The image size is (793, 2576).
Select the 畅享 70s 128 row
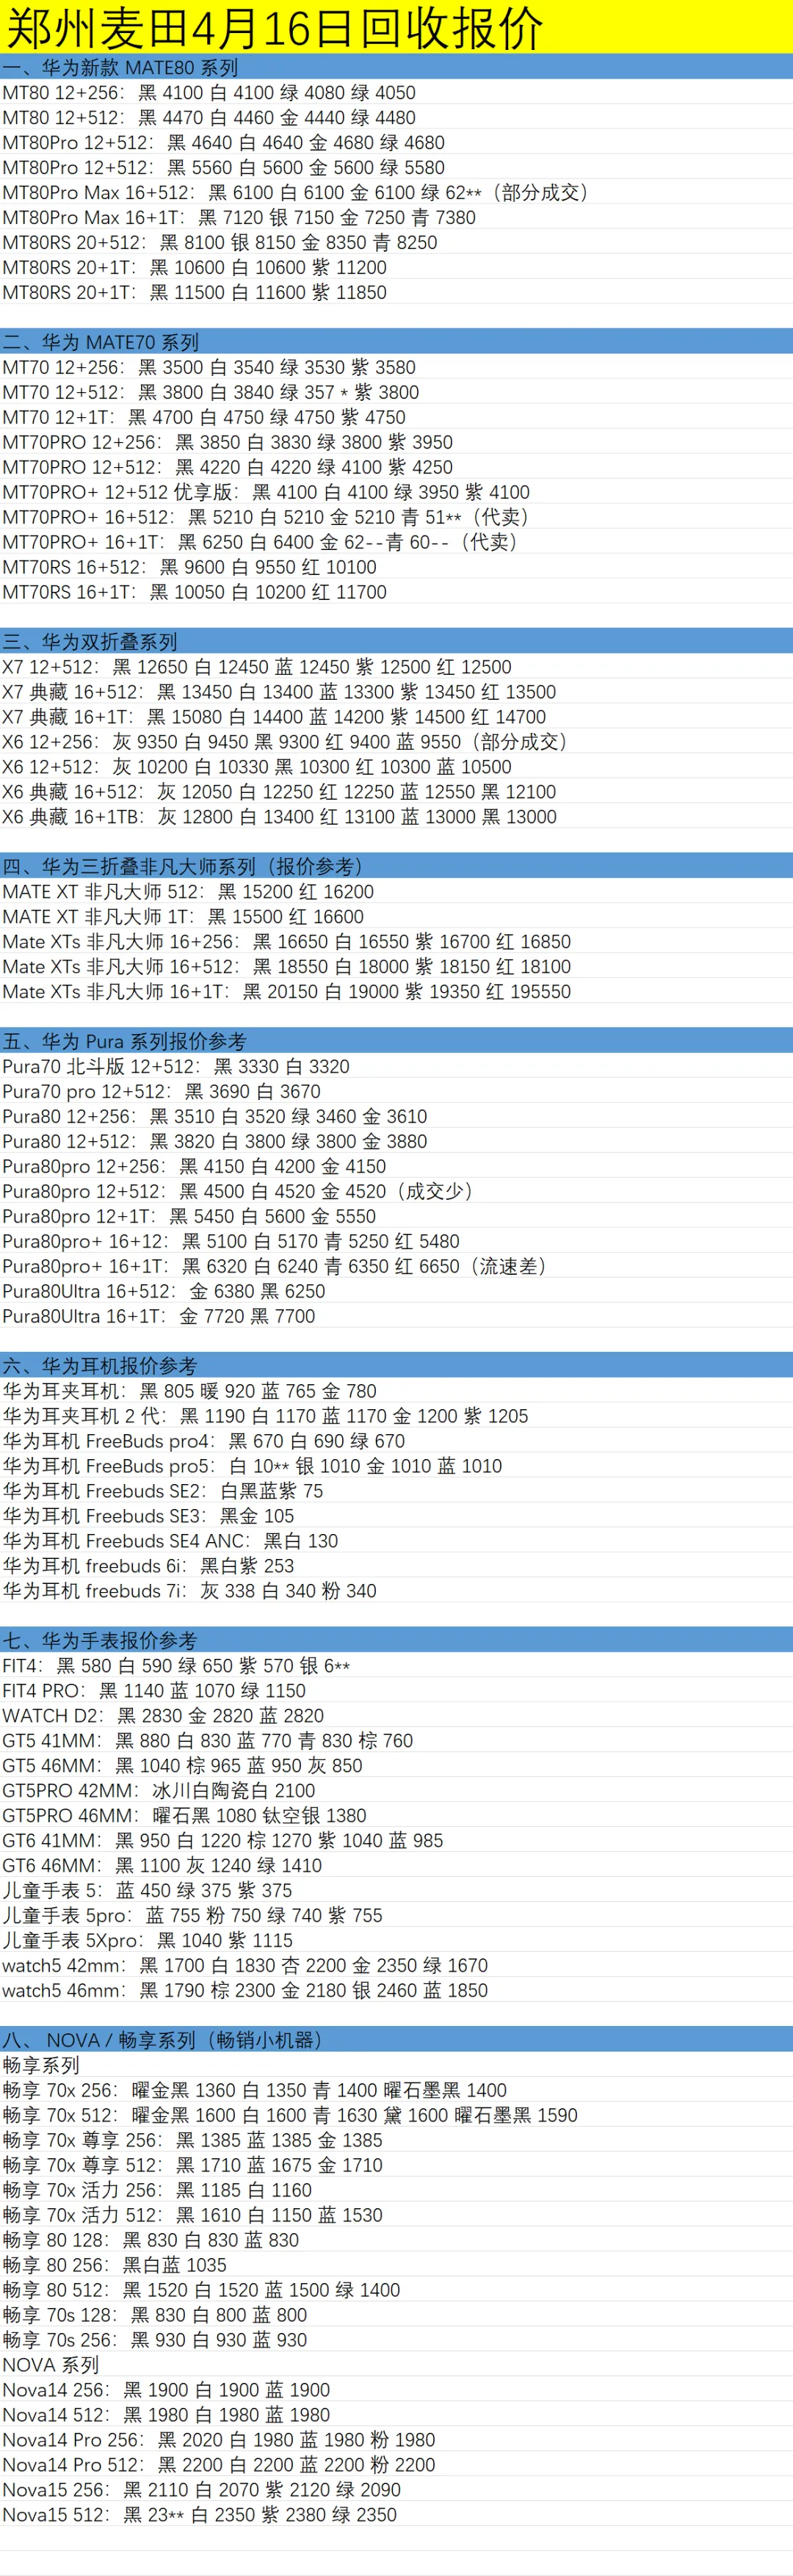(x=396, y=2315)
